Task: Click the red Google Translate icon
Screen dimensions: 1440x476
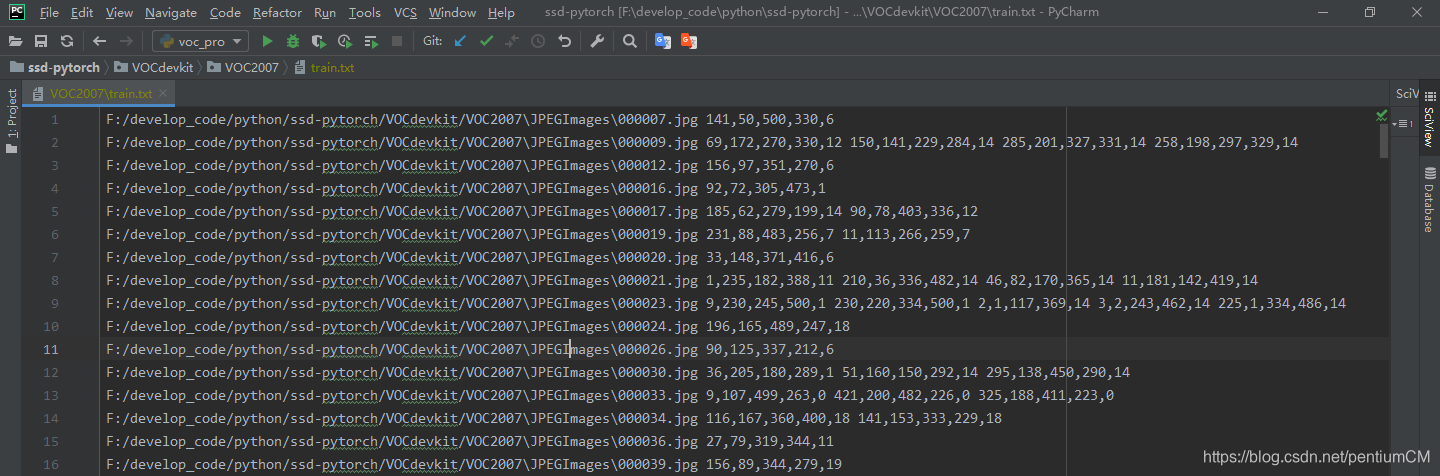Action: [688, 41]
